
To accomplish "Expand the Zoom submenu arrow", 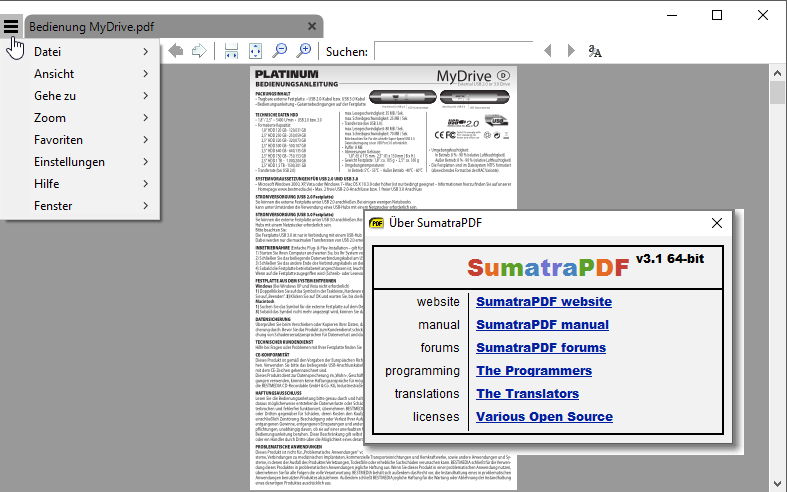I will [x=146, y=118].
